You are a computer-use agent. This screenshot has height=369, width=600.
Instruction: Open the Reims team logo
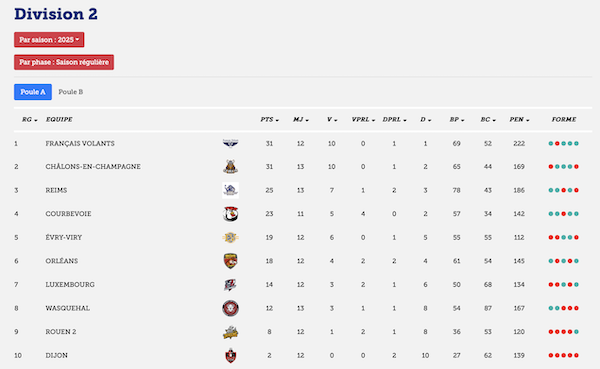point(230,190)
